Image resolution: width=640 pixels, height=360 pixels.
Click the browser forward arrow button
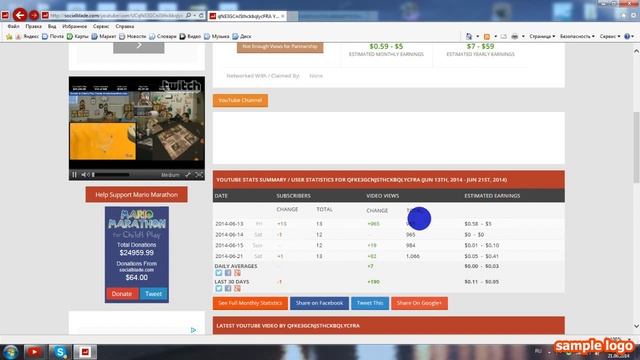[x=34, y=16]
